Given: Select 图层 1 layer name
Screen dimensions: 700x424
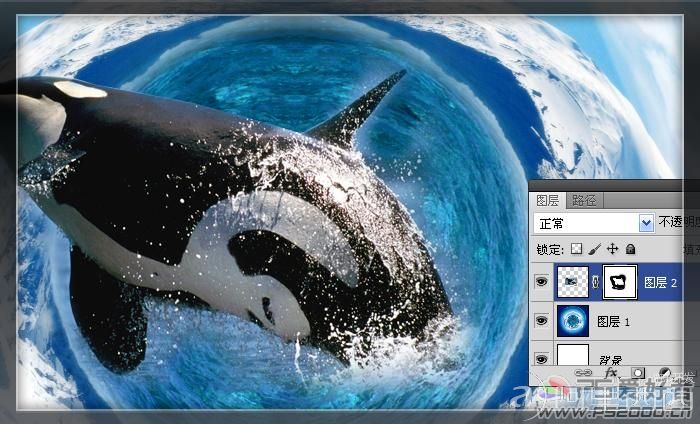Looking at the screenshot, I should click(613, 321).
